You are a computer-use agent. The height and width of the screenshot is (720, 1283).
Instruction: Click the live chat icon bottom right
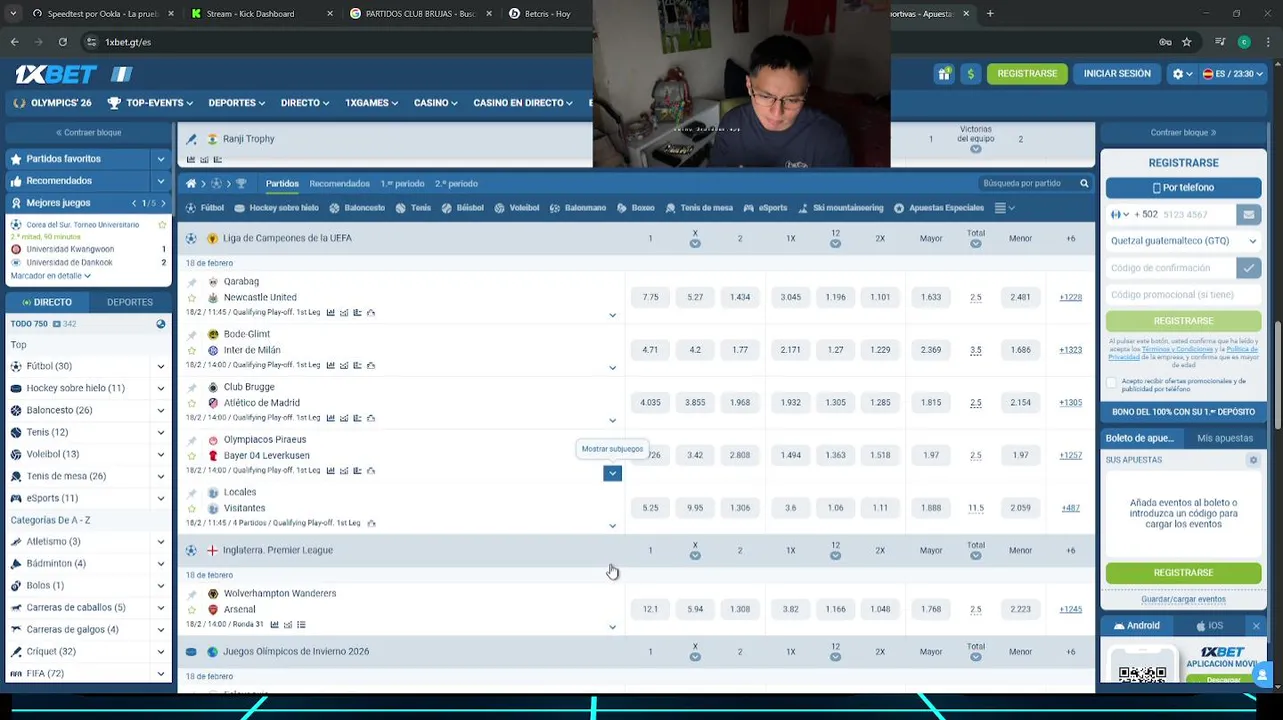tap(1262, 675)
